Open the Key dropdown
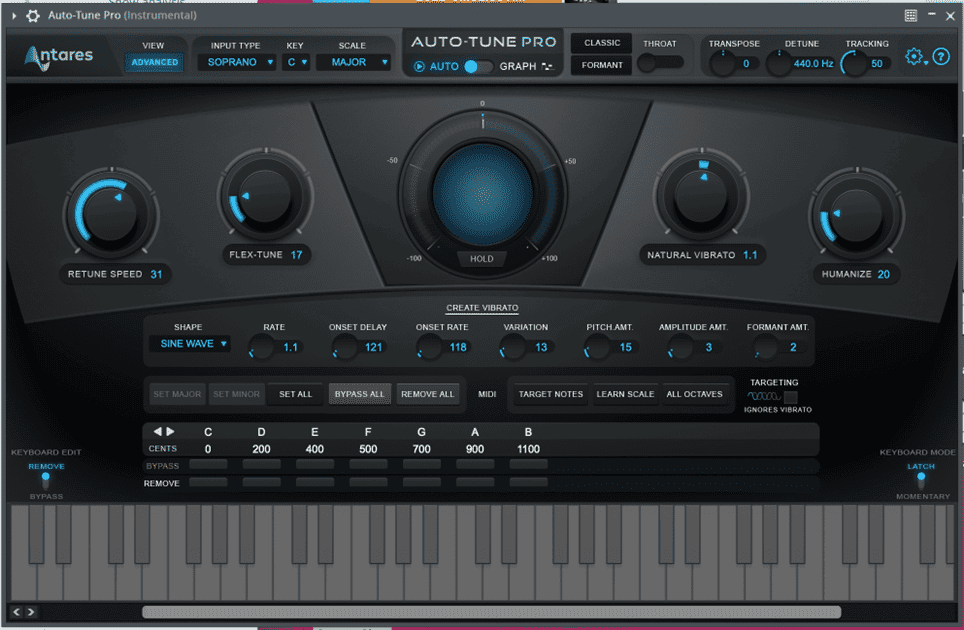The width and height of the screenshot is (964, 630). click(296, 62)
